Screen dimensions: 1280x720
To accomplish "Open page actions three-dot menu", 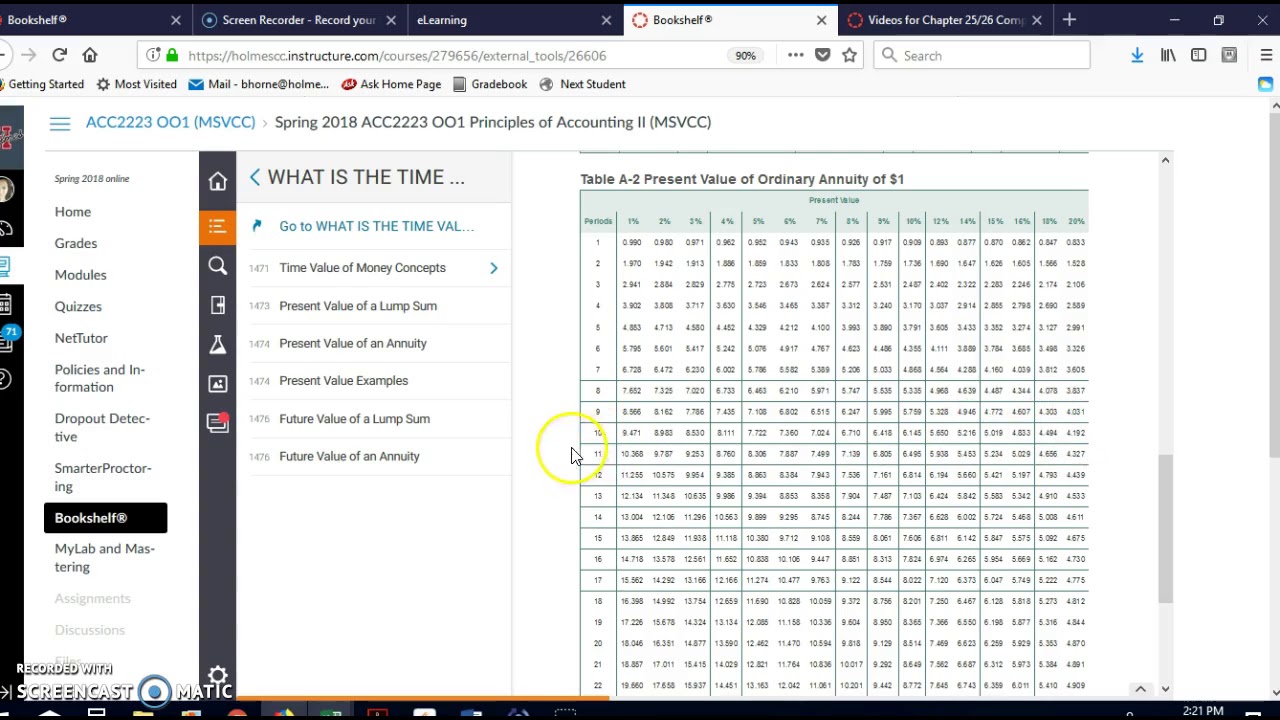I will [x=795, y=55].
